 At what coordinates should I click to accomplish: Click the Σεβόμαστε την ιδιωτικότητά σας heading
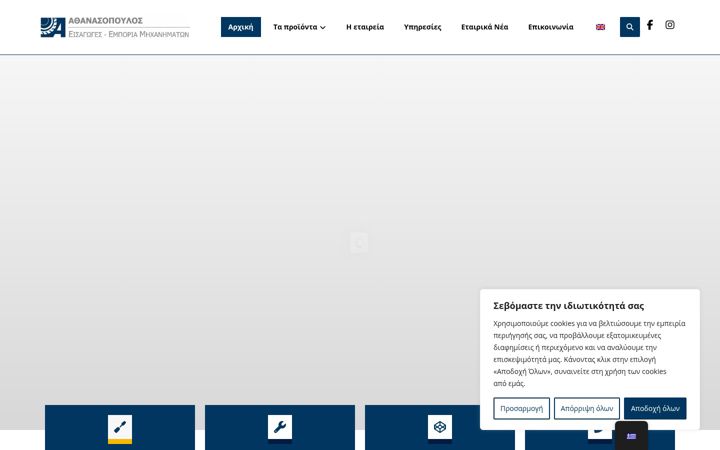[x=568, y=306]
